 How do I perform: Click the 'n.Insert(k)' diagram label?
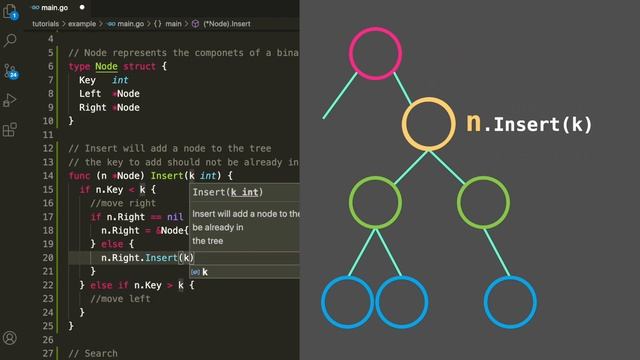(529, 124)
